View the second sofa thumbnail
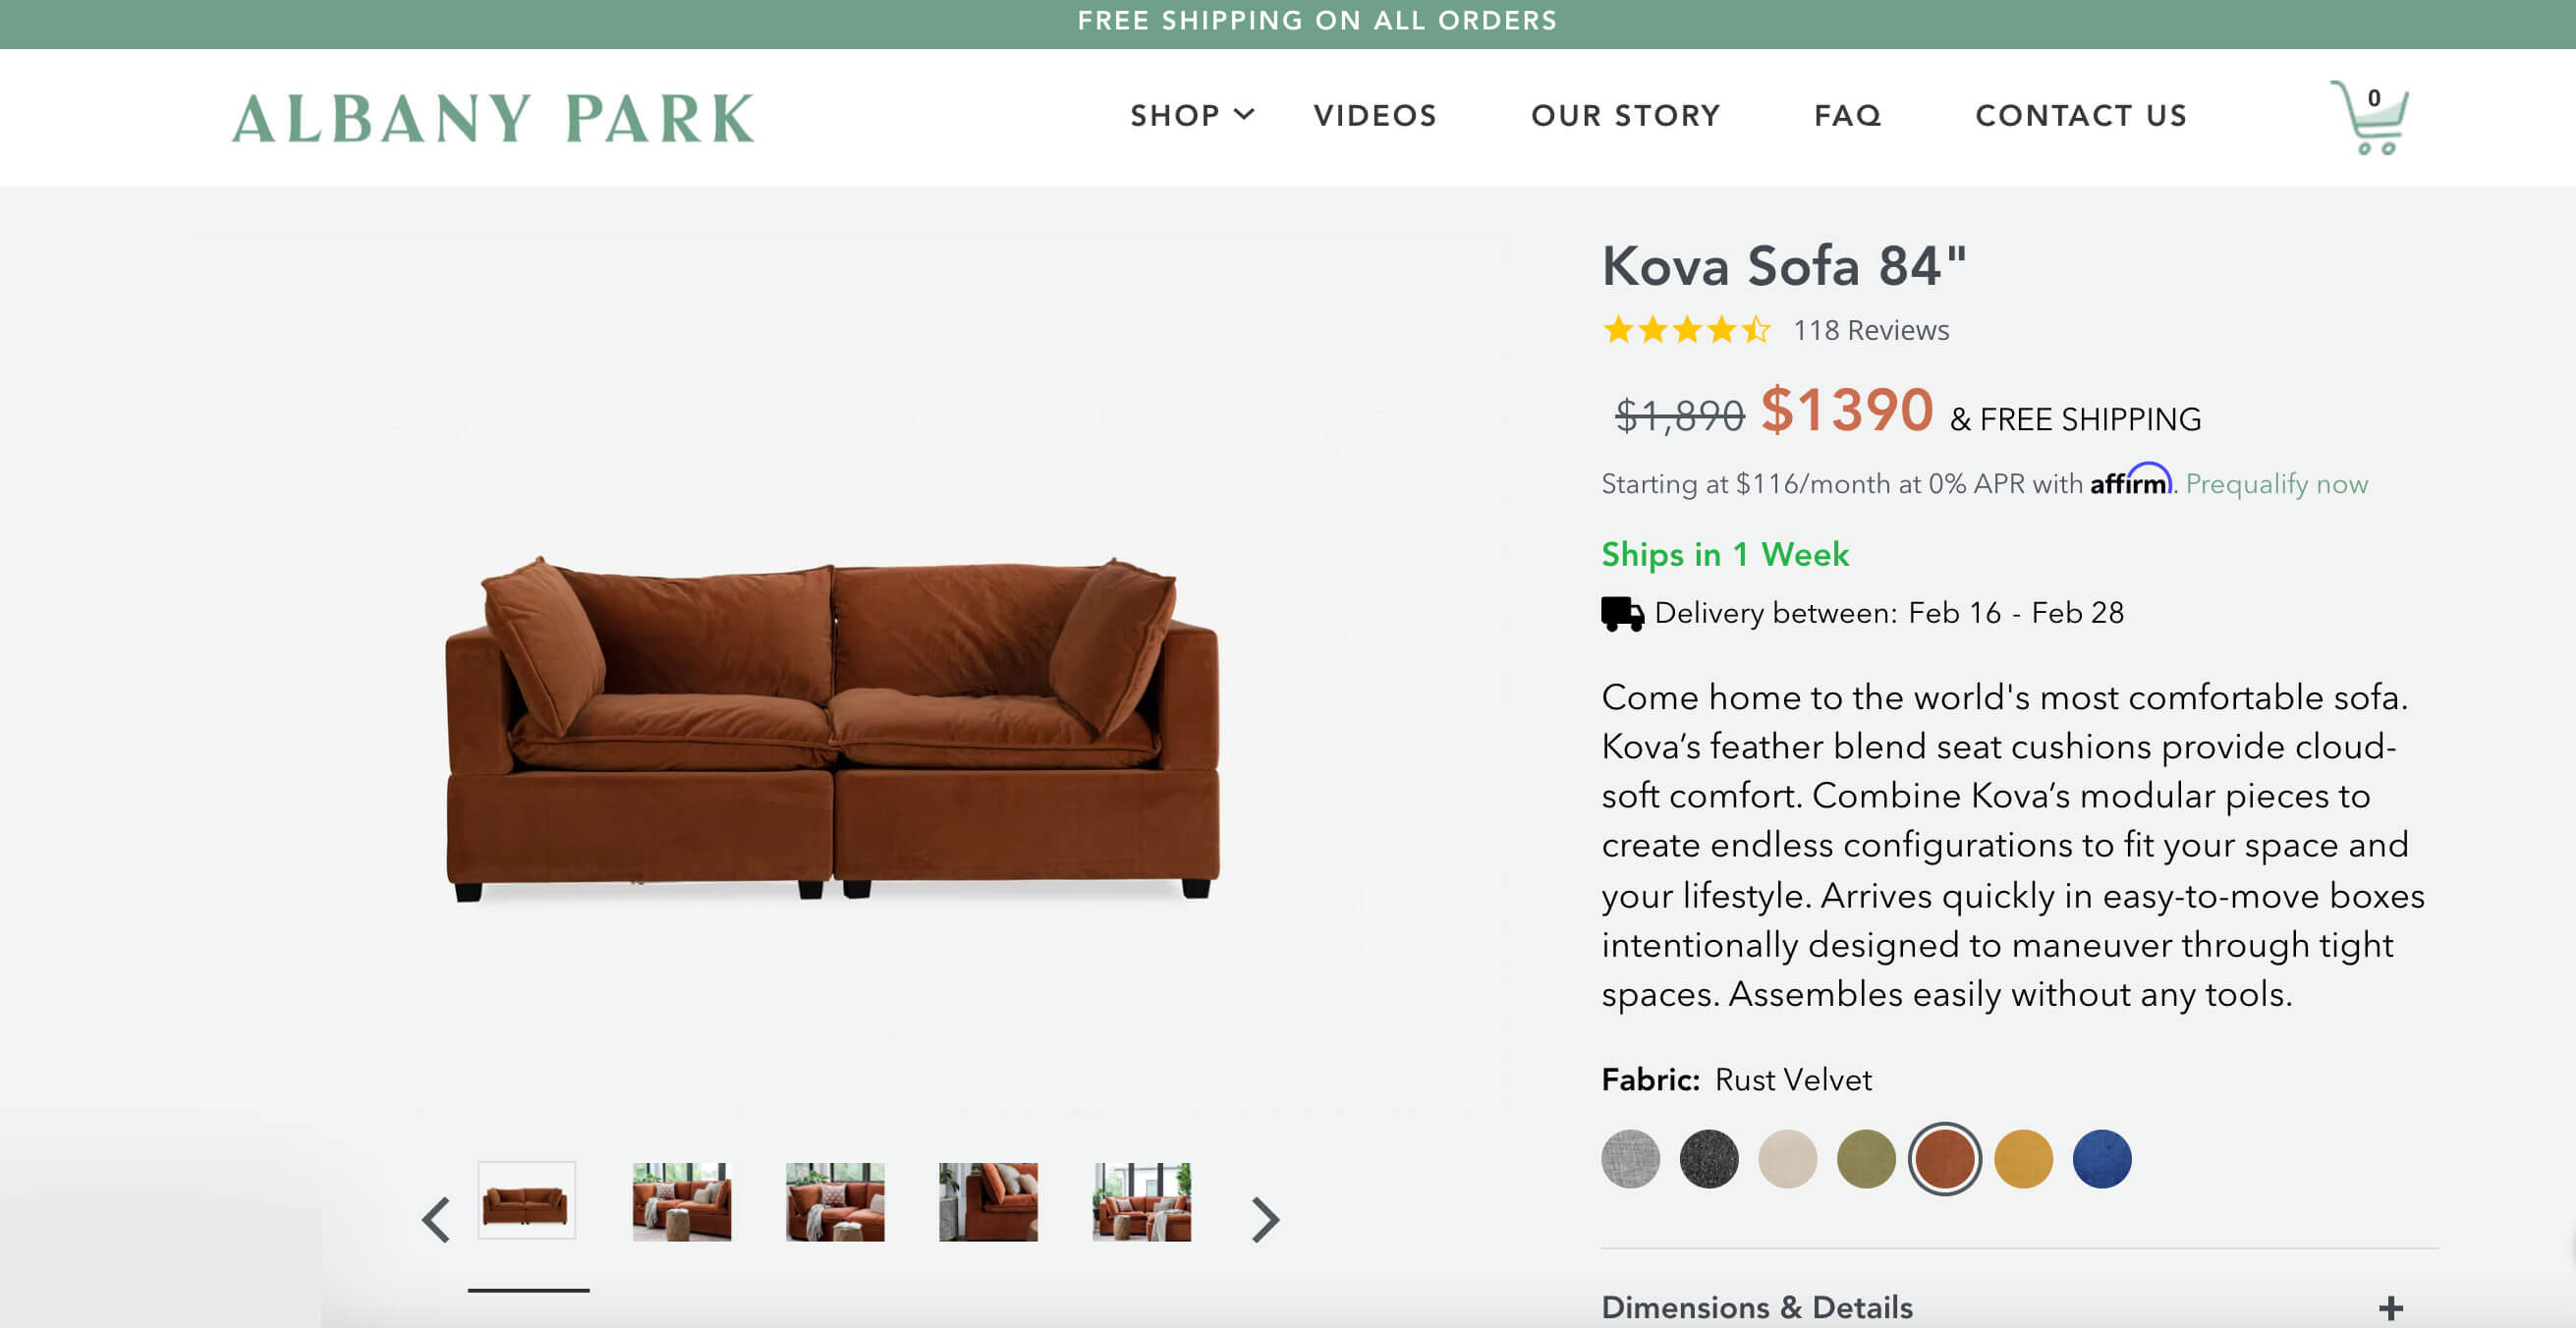Viewport: 2576px width, 1328px height. click(x=680, y=1202)
